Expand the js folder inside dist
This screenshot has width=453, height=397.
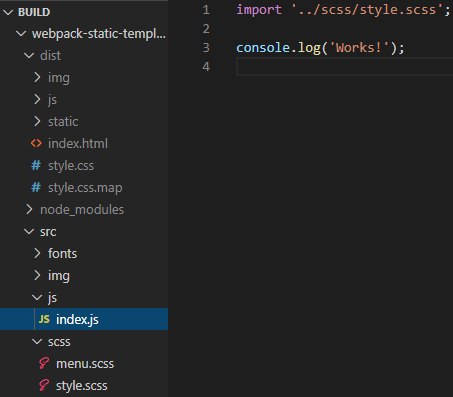[37, 99]
